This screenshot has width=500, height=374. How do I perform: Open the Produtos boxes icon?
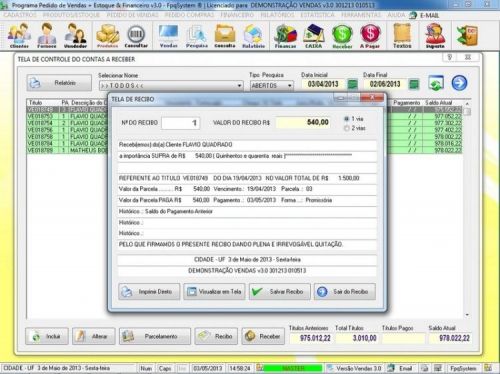107,35
